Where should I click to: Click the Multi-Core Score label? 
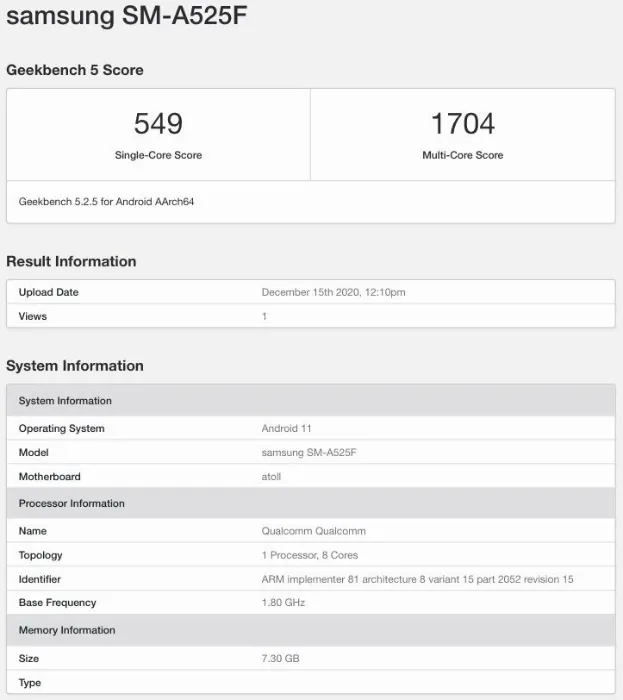(x=462, y=155)
